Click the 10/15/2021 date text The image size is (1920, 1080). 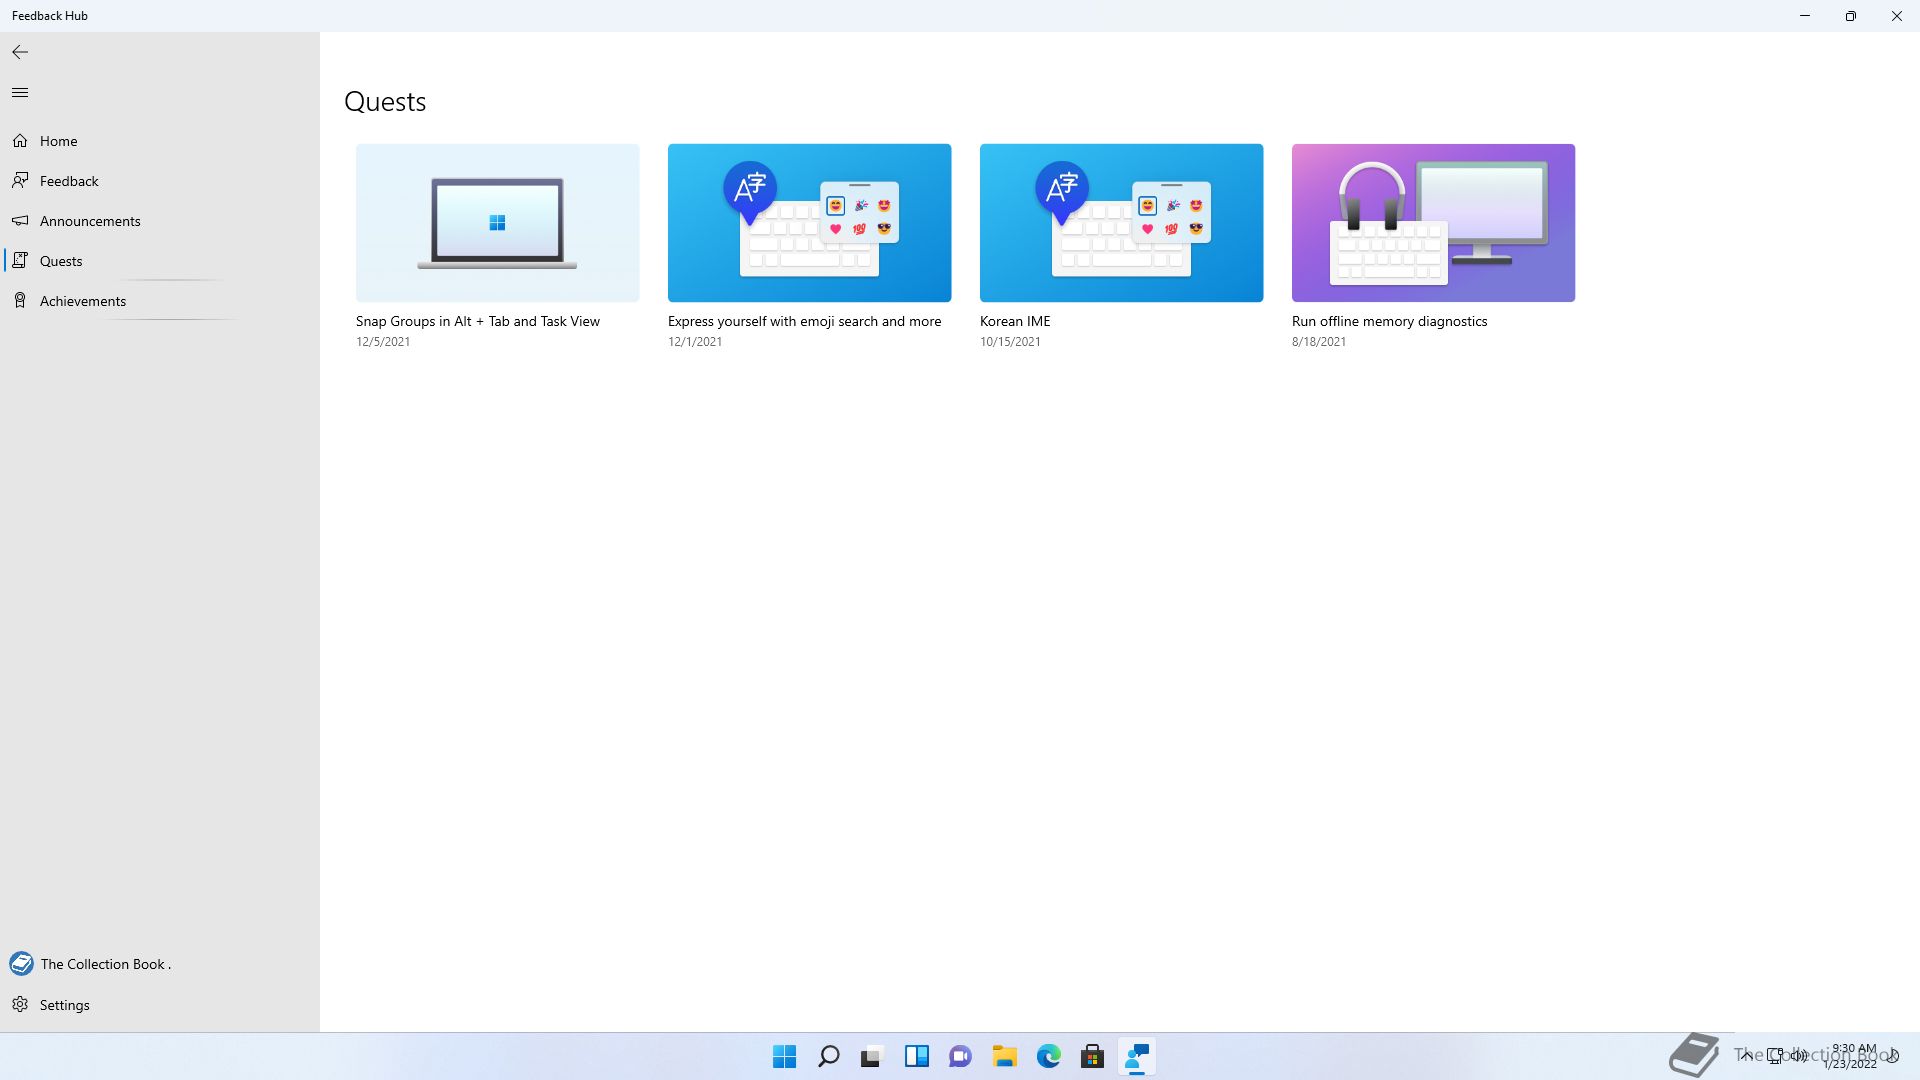point(1010,342)
